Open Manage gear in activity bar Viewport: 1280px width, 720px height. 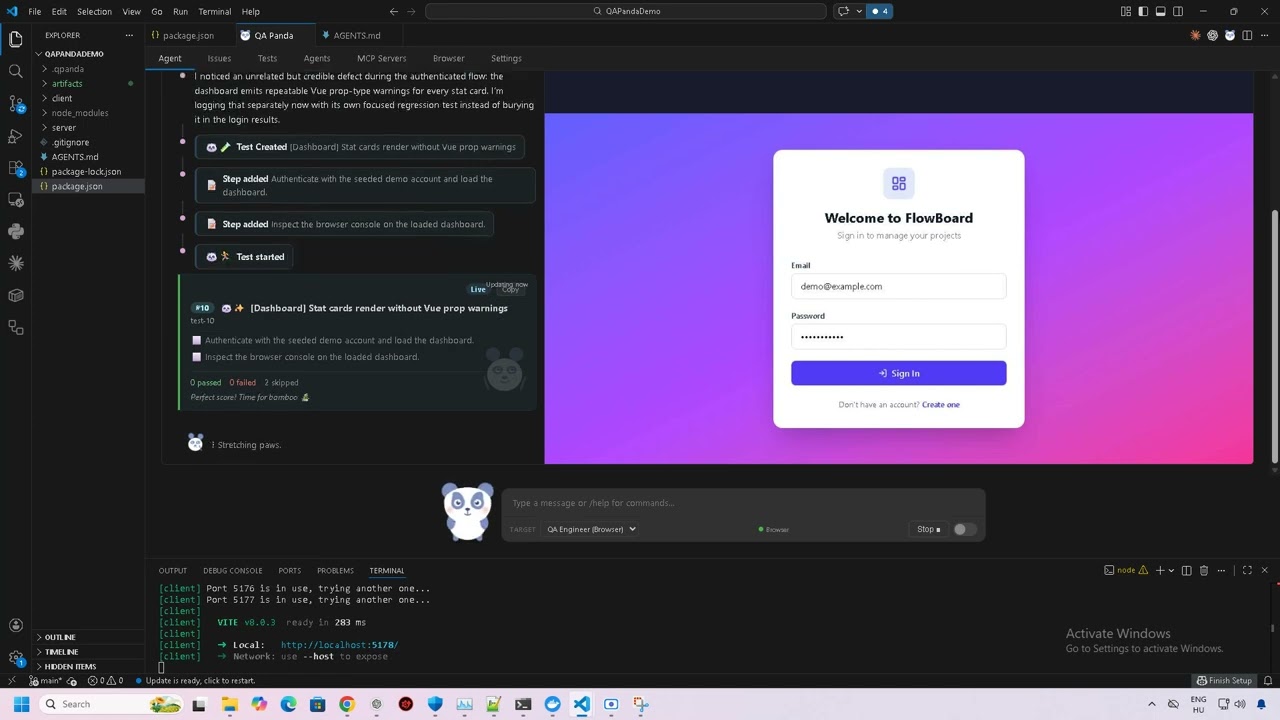pos(15,657)
